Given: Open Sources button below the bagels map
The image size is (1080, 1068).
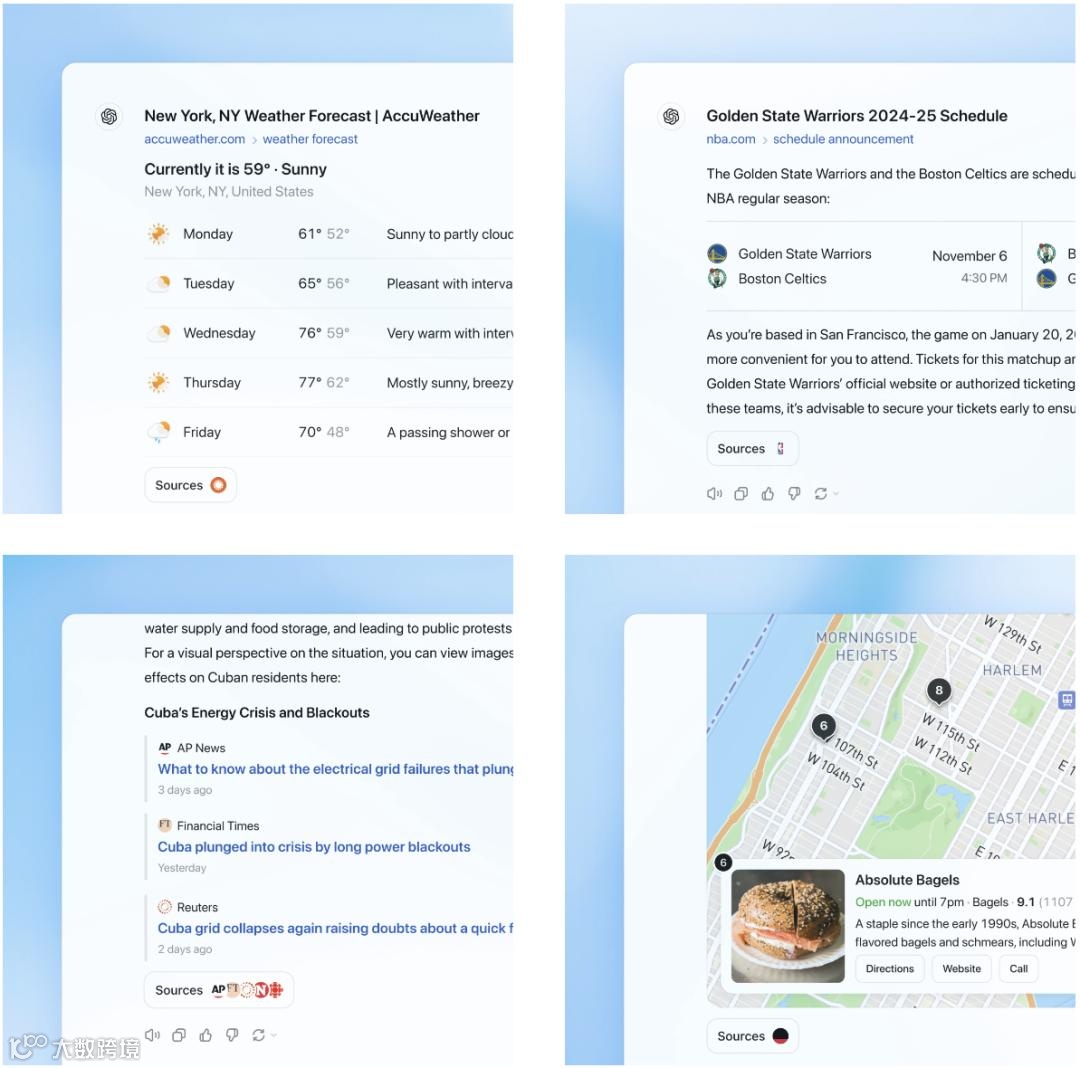Looking at the screenshot, I should (752, 1036).
